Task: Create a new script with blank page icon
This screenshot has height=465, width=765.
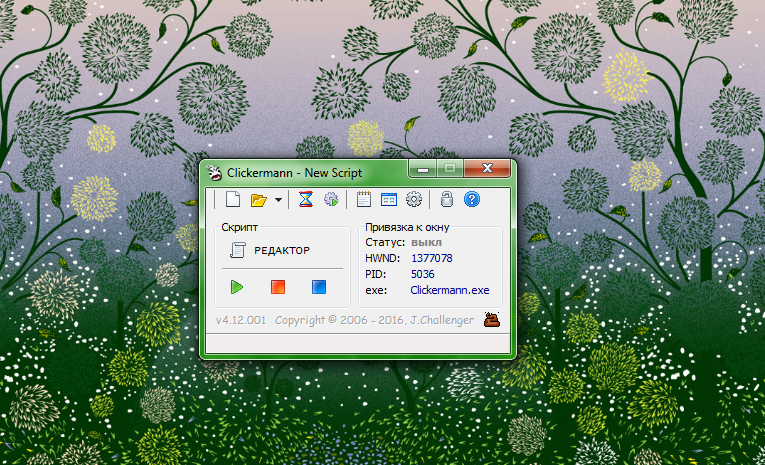Action: coord(233,200)
